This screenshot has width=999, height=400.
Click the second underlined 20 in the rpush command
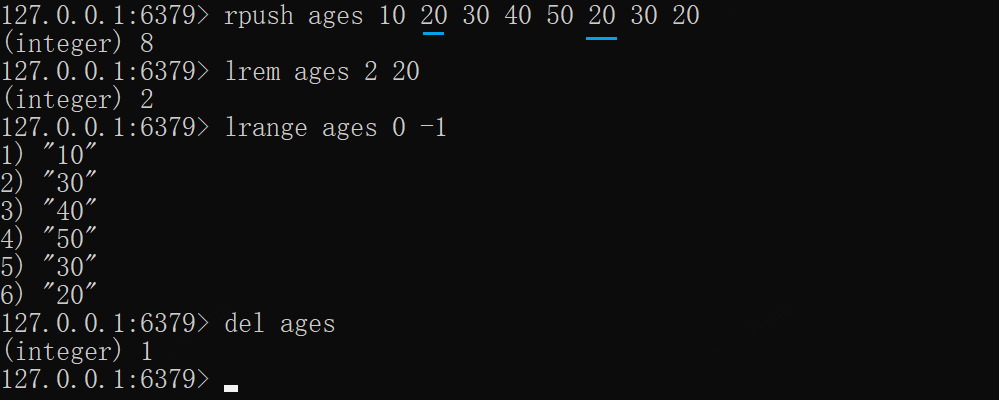click(601, 16)
